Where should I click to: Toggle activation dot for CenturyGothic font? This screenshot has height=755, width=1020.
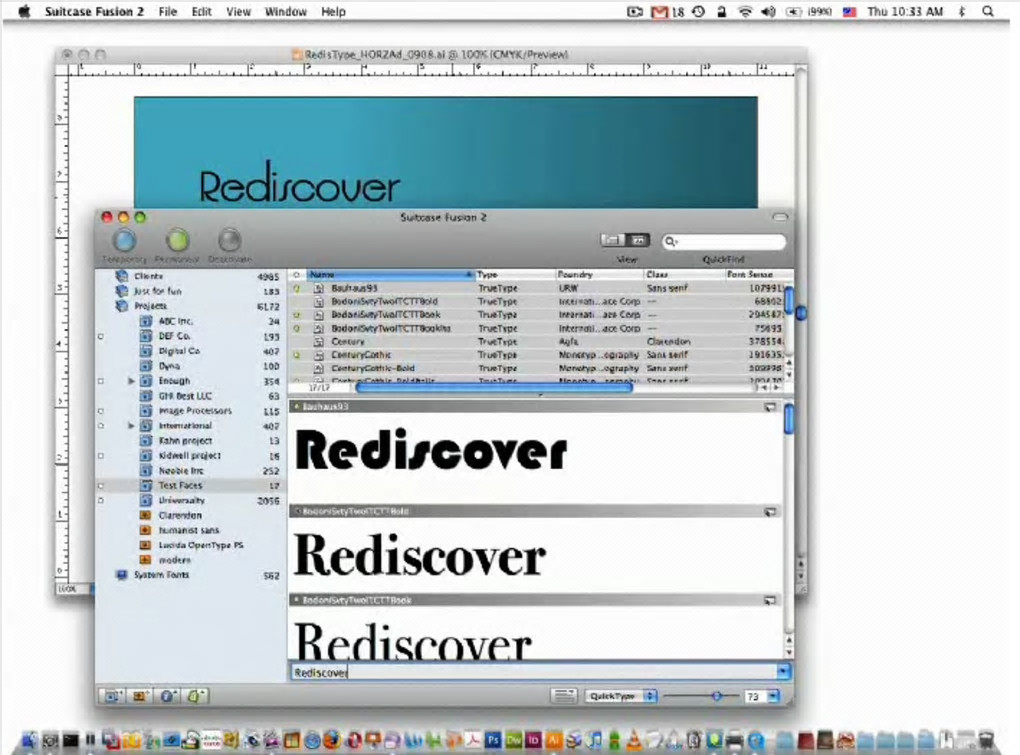(297, 355)
